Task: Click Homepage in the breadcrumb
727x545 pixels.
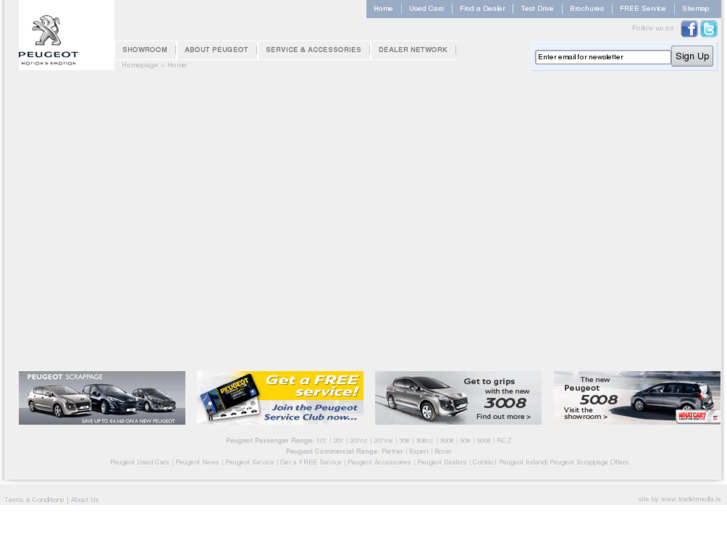Action: point(140,65)
